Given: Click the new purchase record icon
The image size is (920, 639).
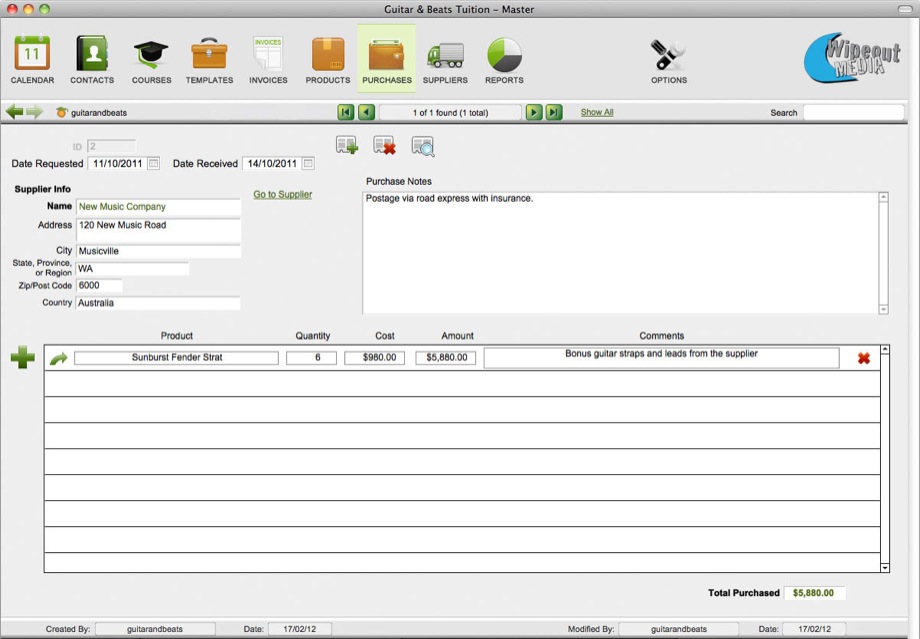Looking at the screenshot, I should coord(347,146).
